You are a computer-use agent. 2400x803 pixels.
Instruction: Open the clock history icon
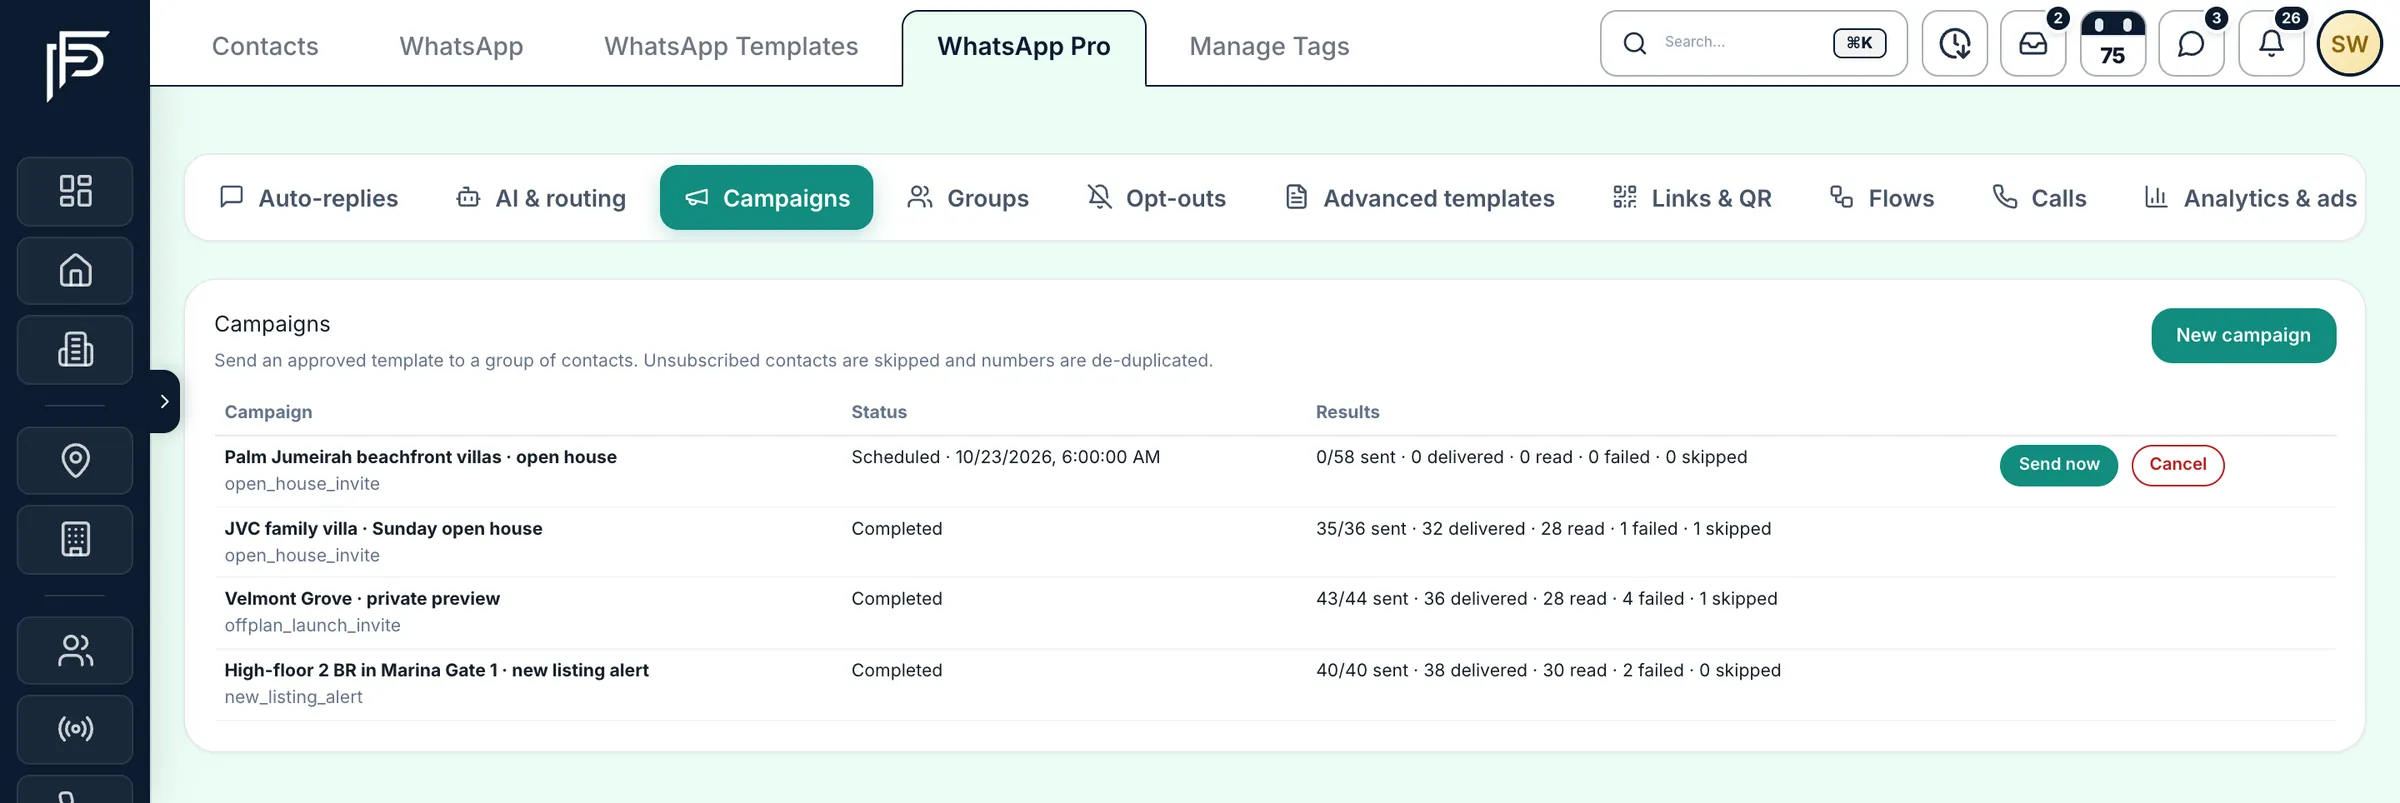tap(1955, 43)
